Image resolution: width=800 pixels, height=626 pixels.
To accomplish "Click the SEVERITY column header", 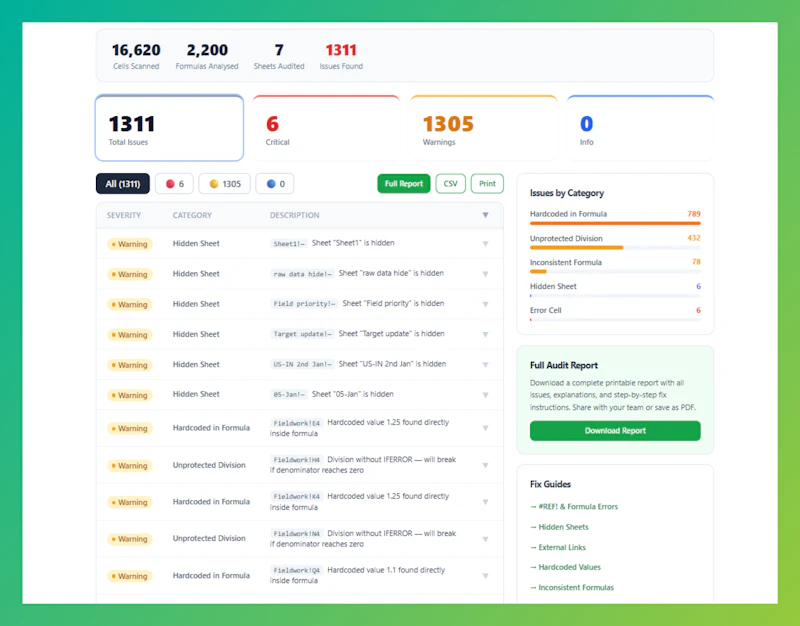I will click(124, 215).
